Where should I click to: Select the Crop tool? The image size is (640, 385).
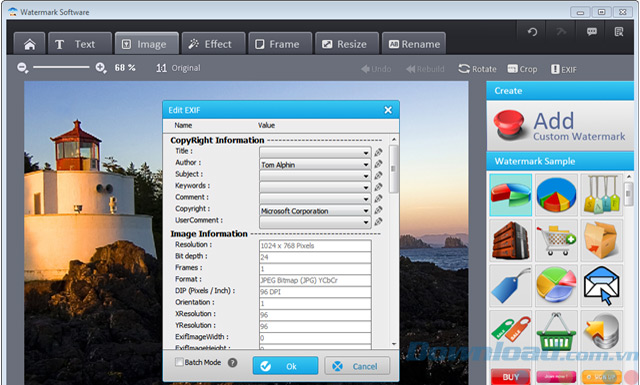tap(522, 69)
